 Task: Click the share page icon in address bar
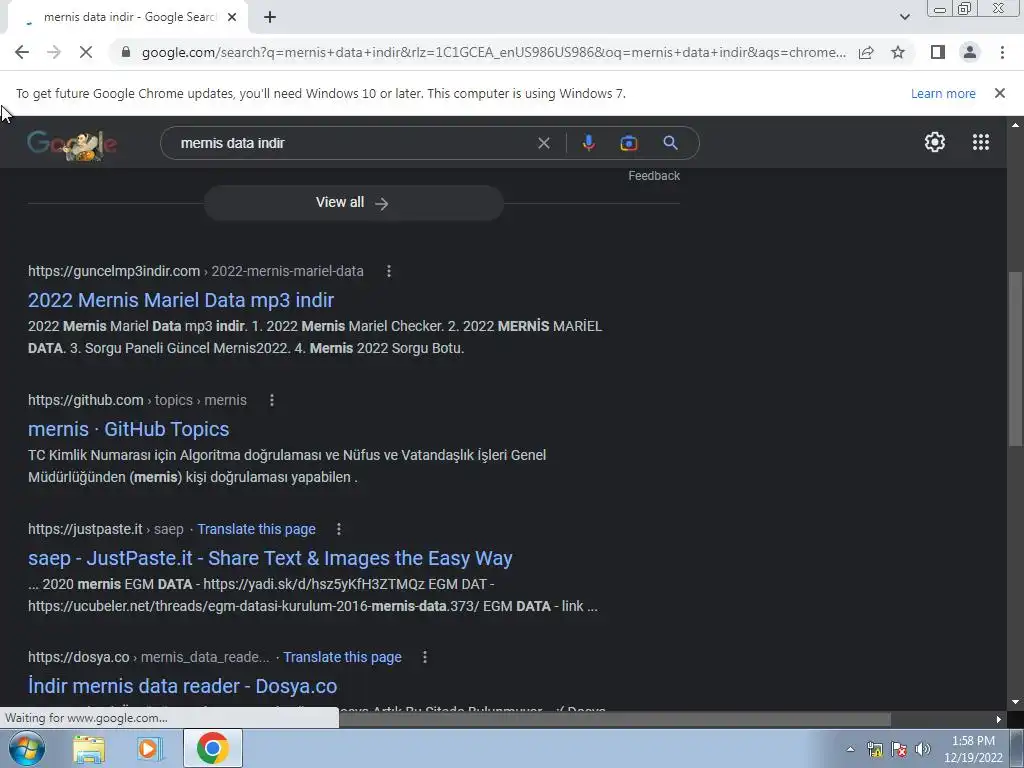[866, 52]
